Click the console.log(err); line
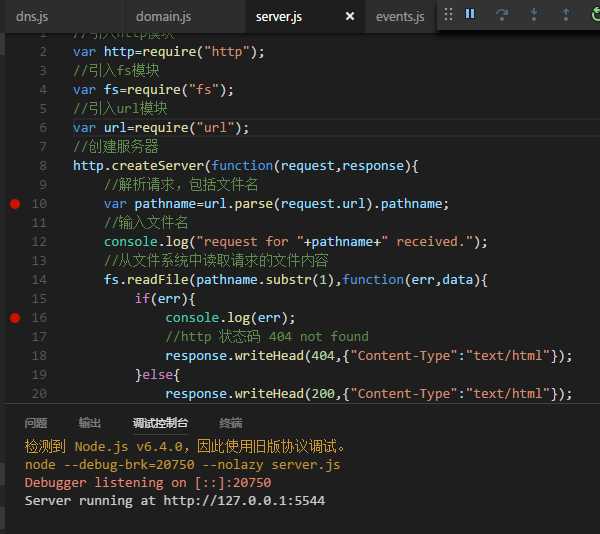 click(x=230, y=318)
